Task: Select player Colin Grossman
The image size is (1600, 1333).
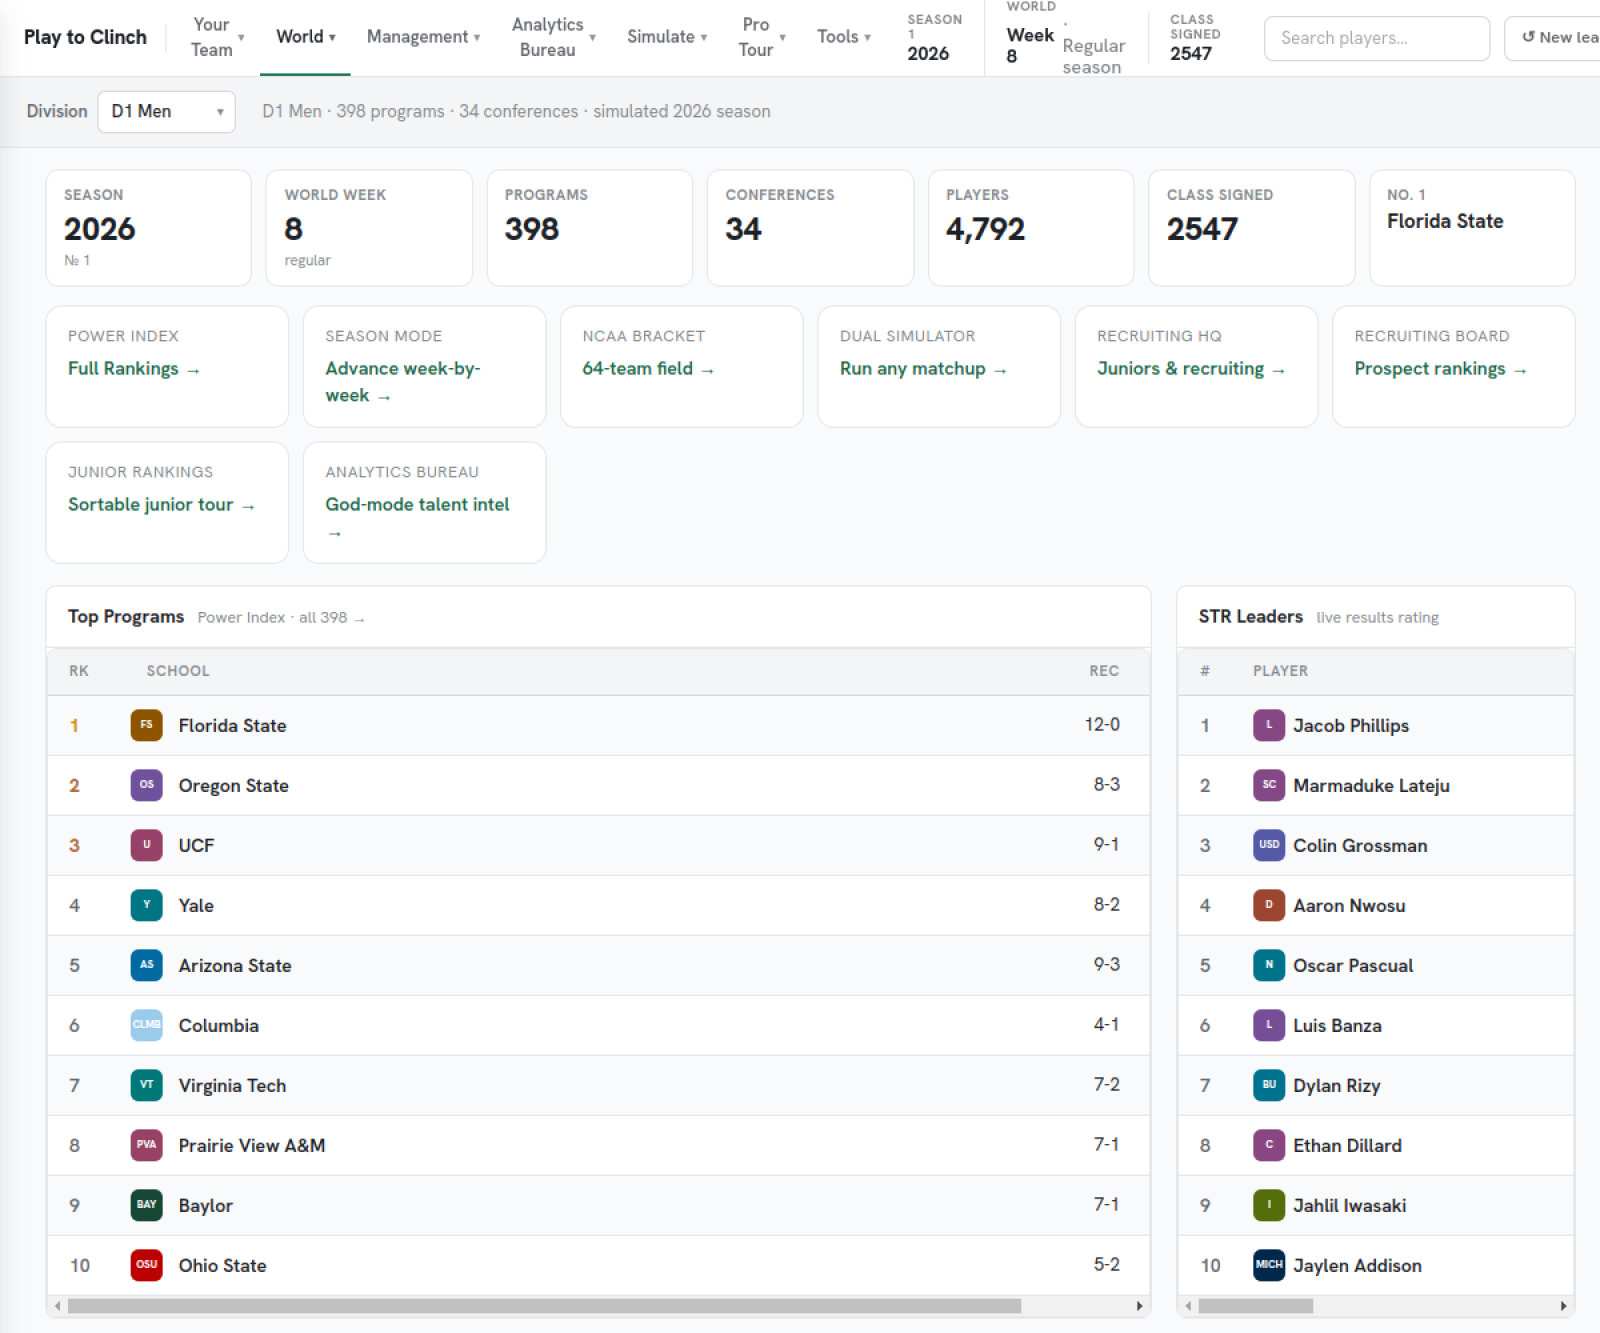Action: point(1360,846)
